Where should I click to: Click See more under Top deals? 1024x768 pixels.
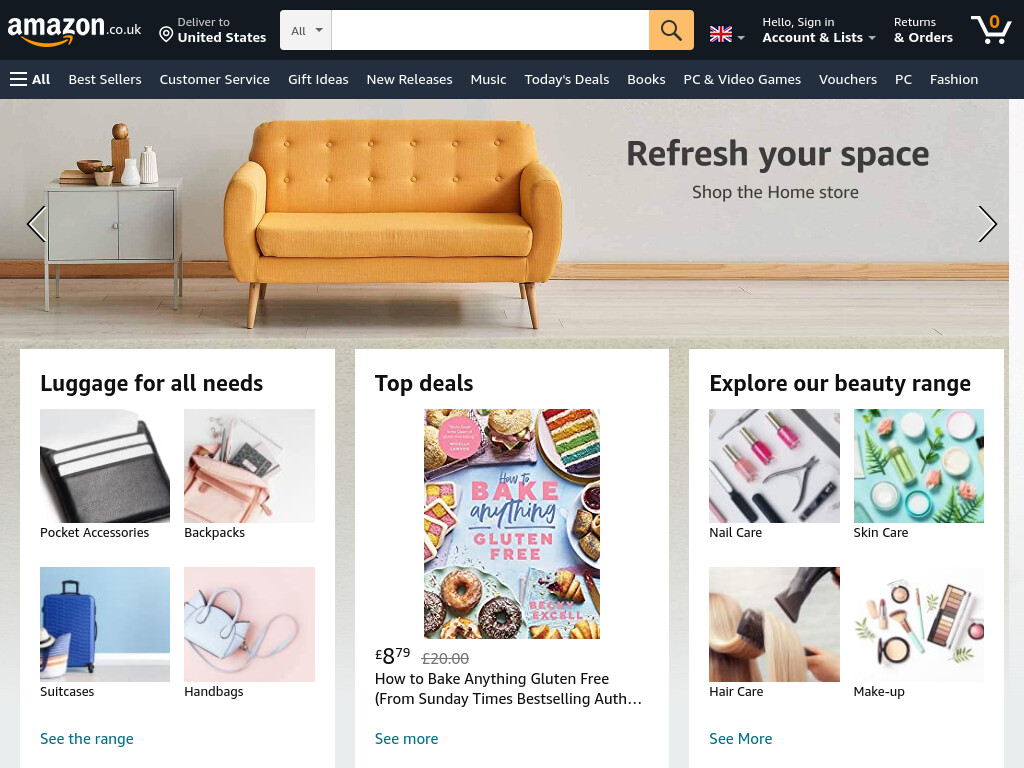point(406,739)
